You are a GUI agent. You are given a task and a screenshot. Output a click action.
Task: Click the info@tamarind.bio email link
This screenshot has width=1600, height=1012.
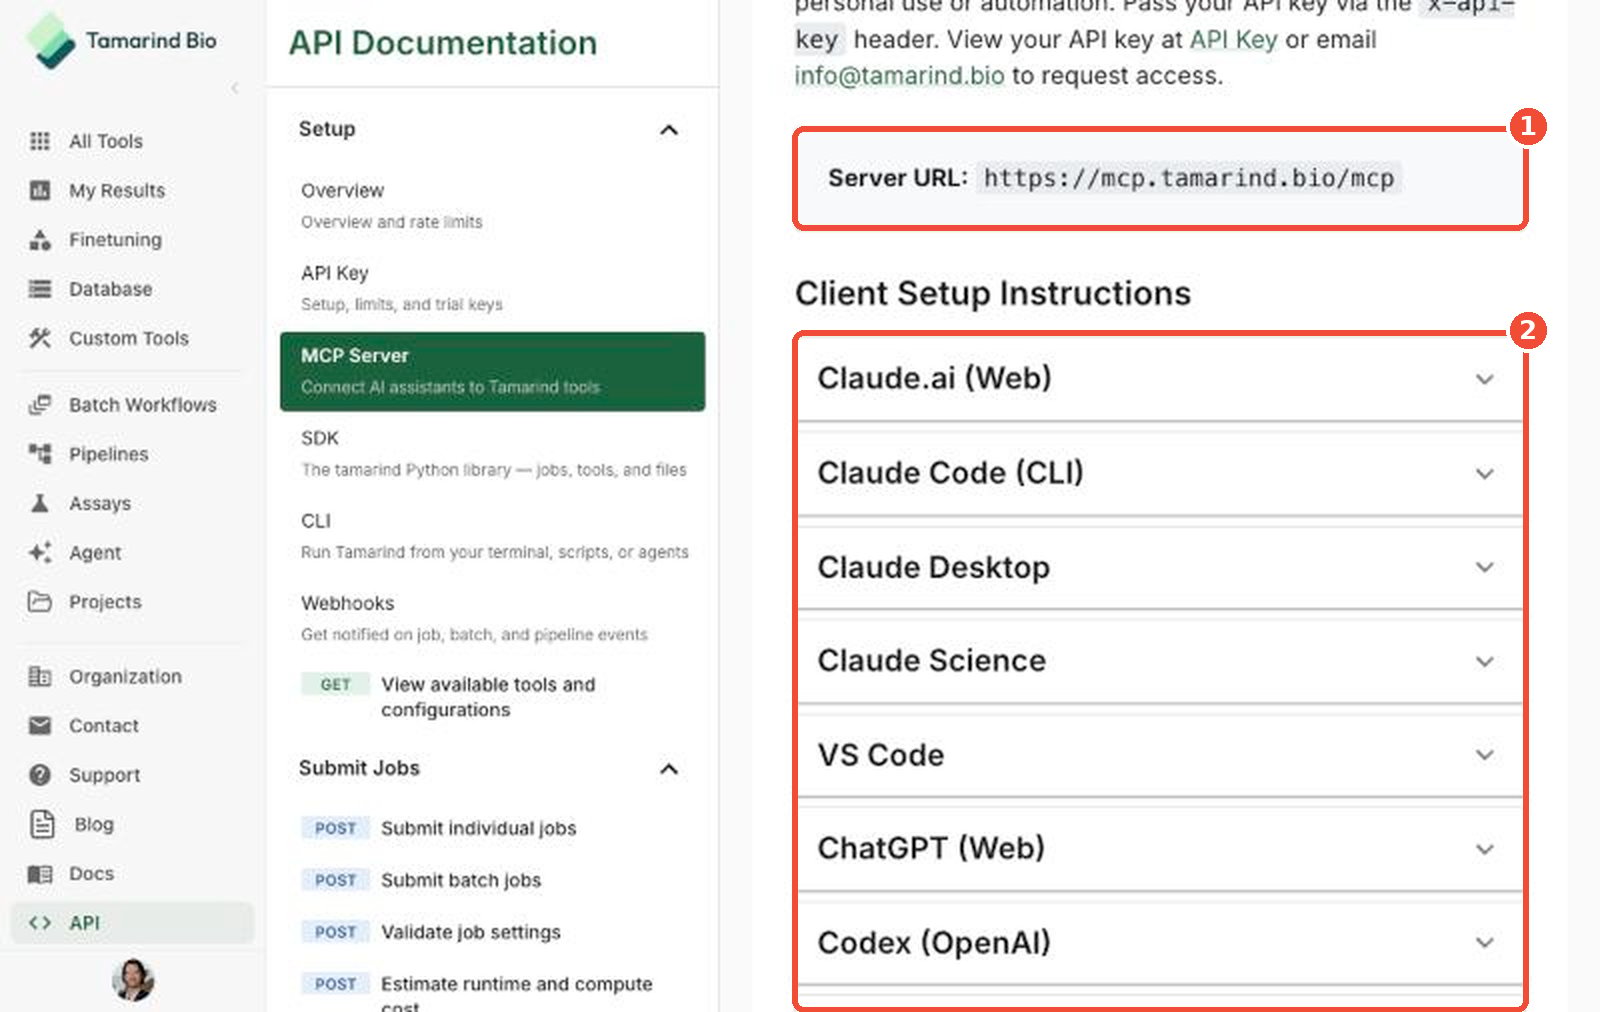coord(899,76)
